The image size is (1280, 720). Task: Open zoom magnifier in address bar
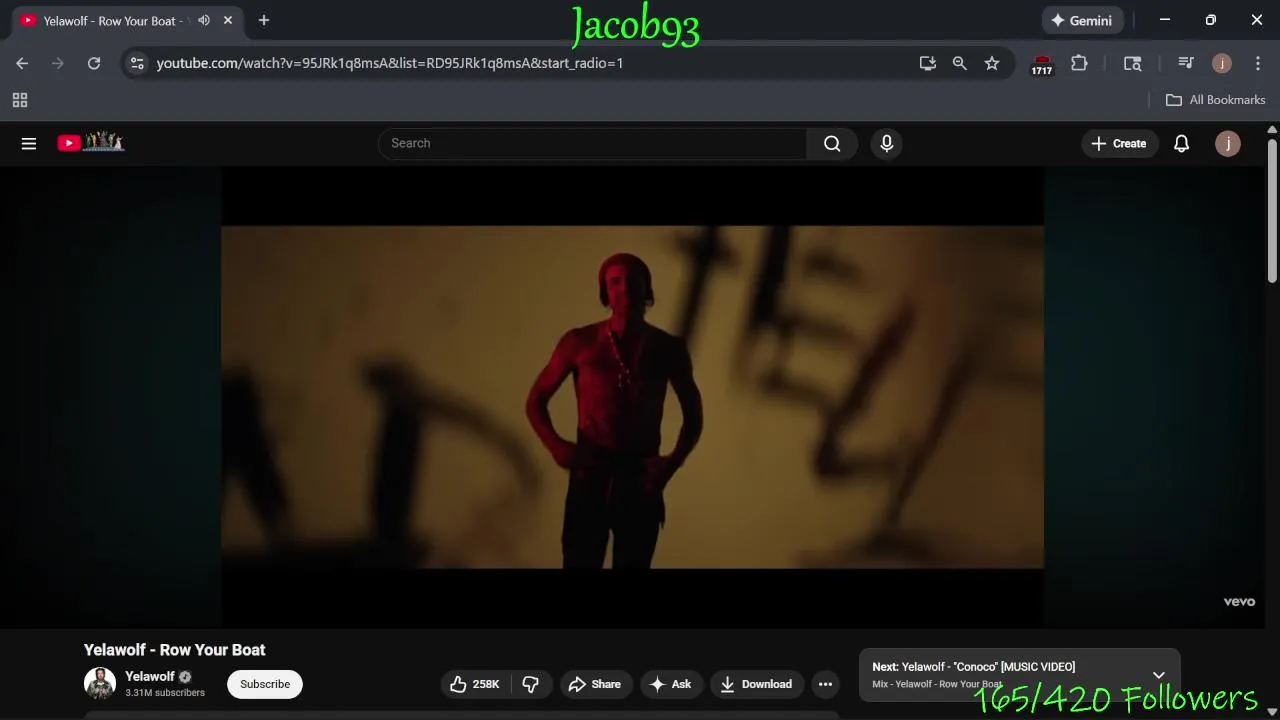[960, 63]
